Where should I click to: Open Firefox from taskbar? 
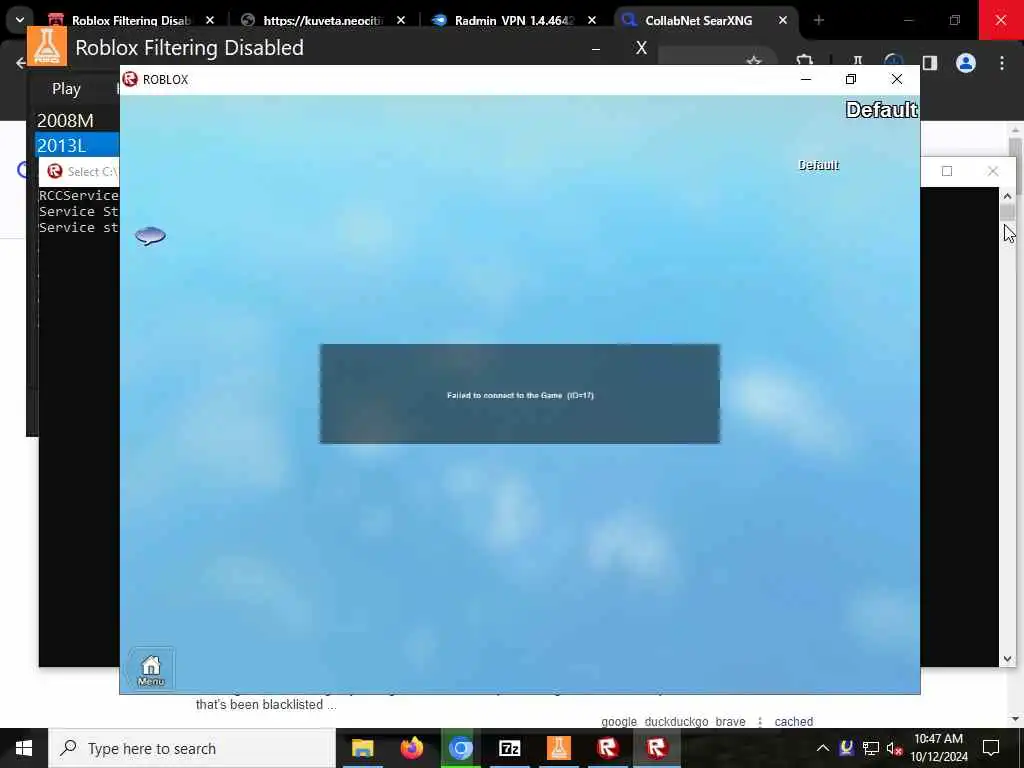411,748
